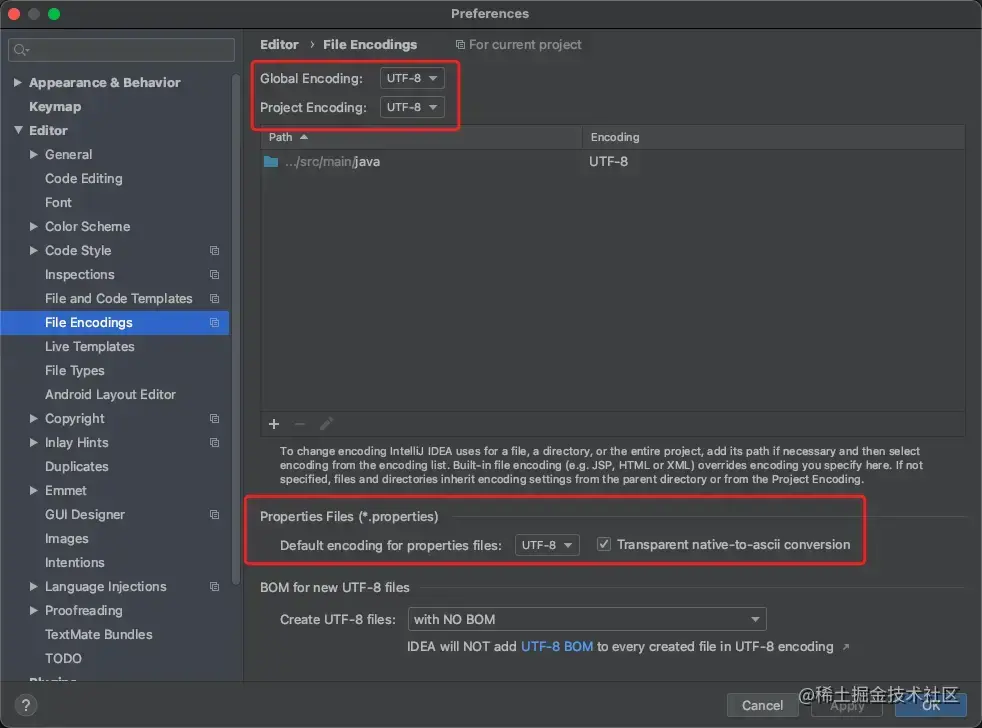Select the .../src/main/java path row
The width and height of the screenshot is (982, 728).
pyautogui.click(x=612, y=162)
